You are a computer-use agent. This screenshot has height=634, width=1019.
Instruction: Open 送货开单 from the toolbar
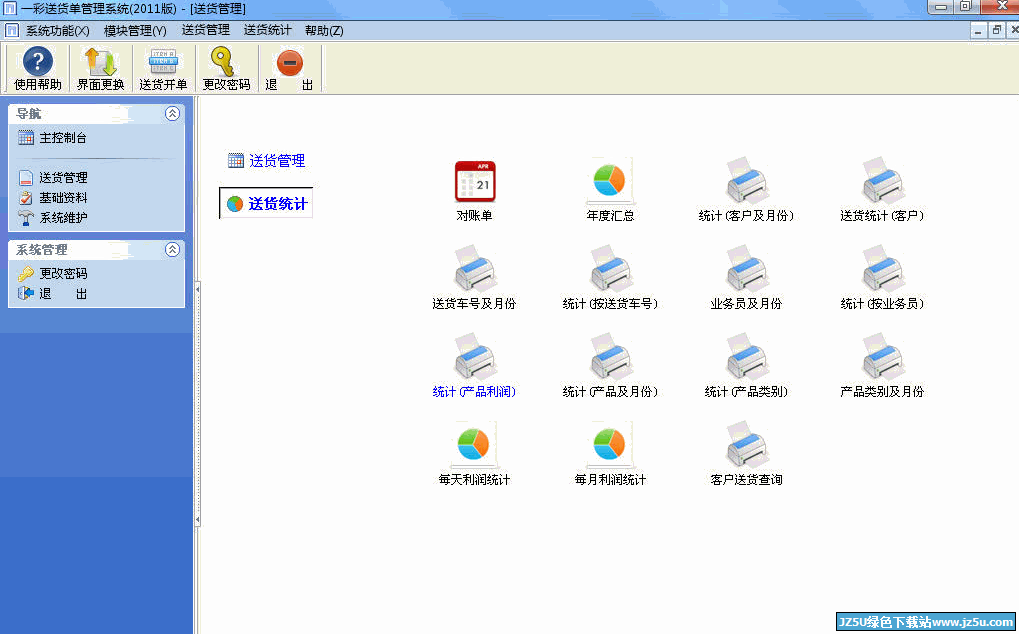click(163, 68)
